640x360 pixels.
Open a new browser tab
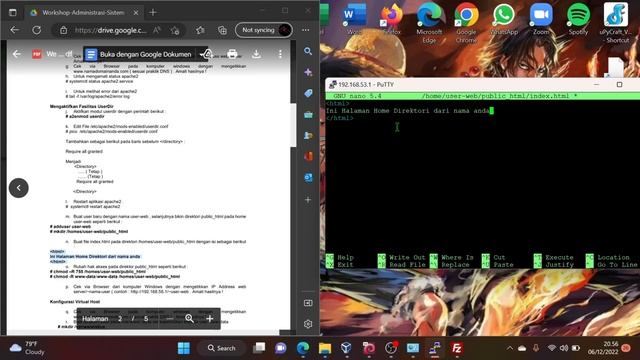pos(153,13)
